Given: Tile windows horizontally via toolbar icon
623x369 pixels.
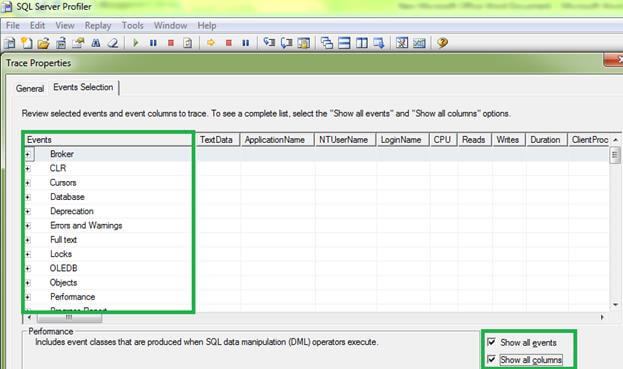Looking at the screenshot, I should (344, 43).
